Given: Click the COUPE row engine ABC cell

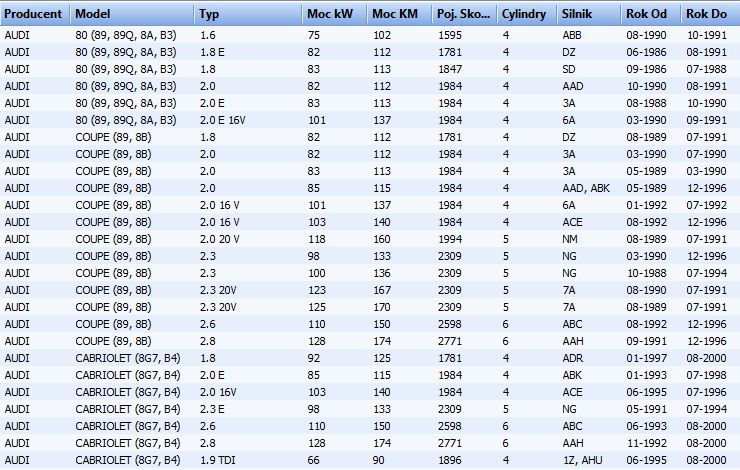Looking at the screenshot, I should click(572, 324).
